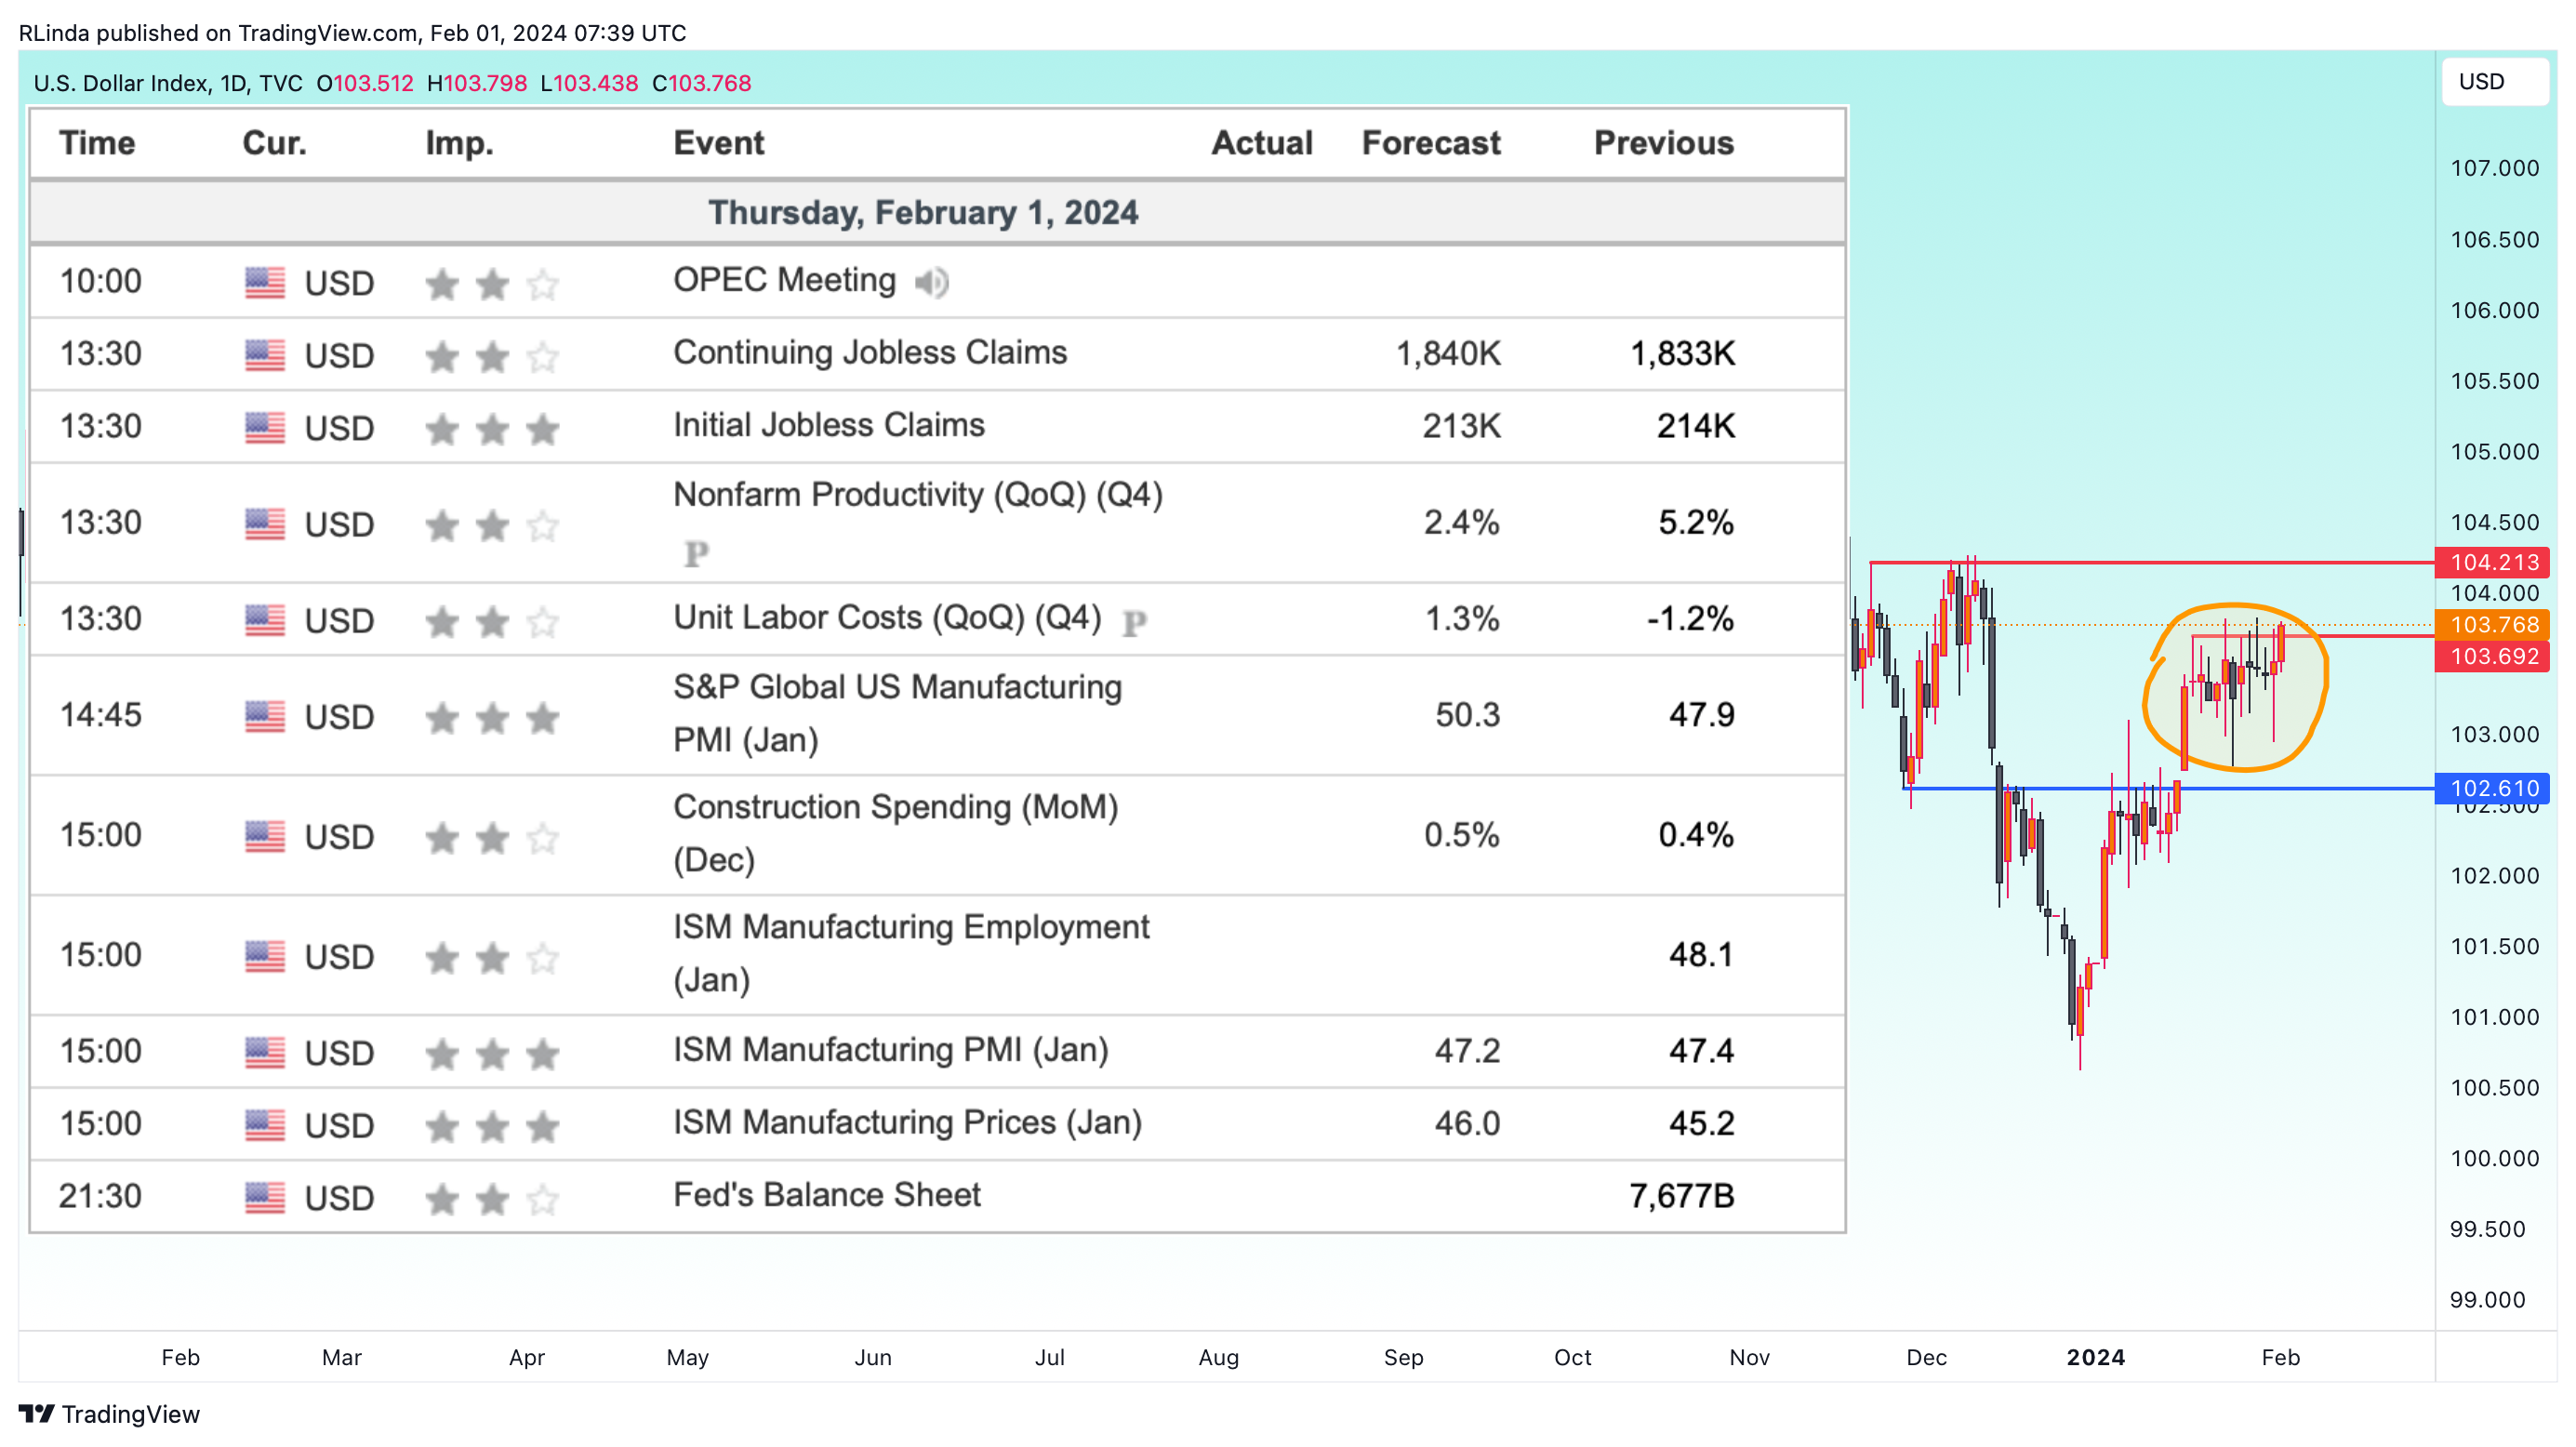
Task: Open ISM Manufacturing PMI (Jan) event
Action: (891, 1050)
